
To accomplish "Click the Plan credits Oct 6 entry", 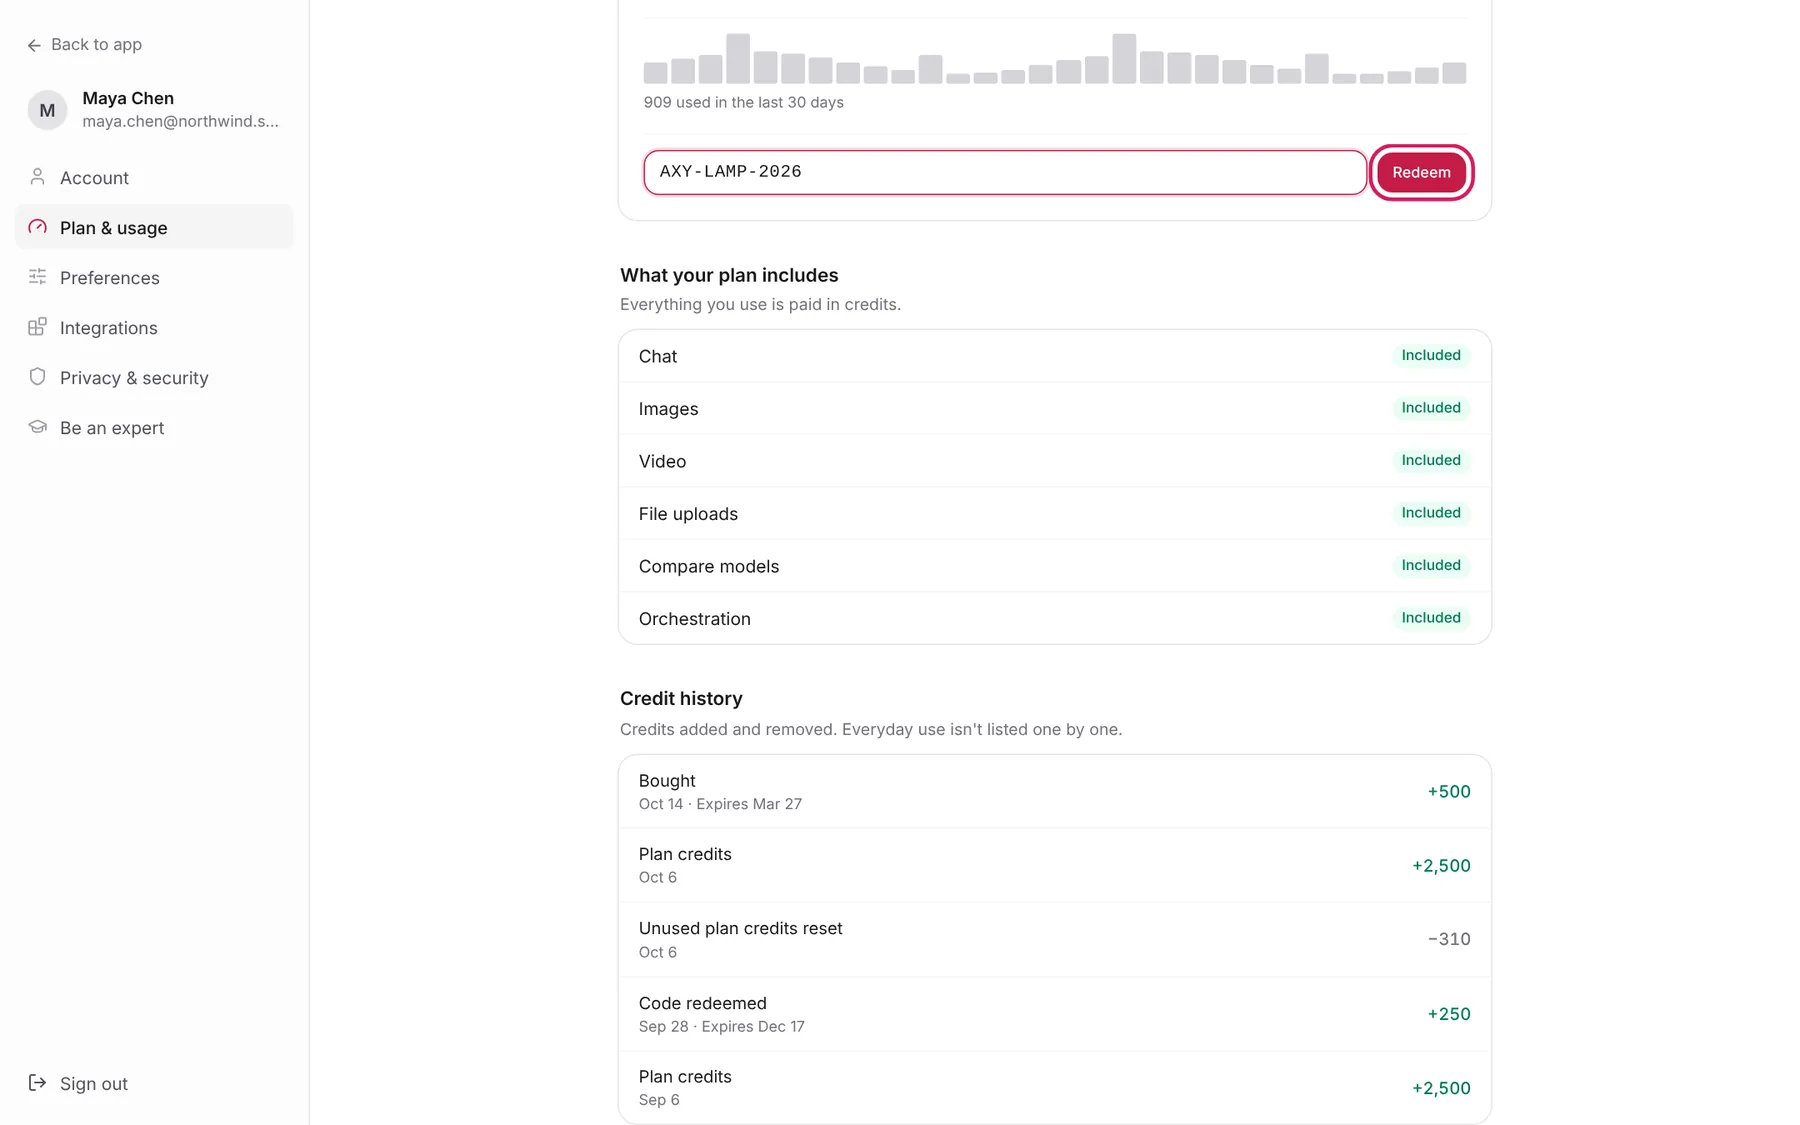I will [x=1054, y=865].
